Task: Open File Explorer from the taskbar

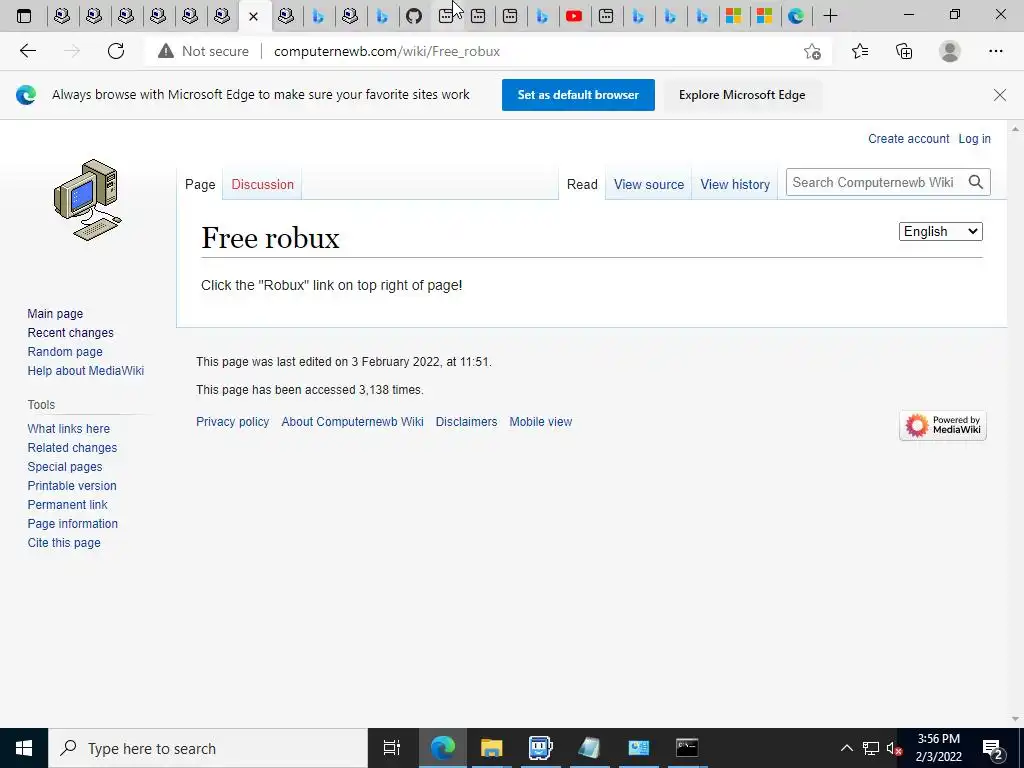Action: pyautogui.click(x=491, y=748)
